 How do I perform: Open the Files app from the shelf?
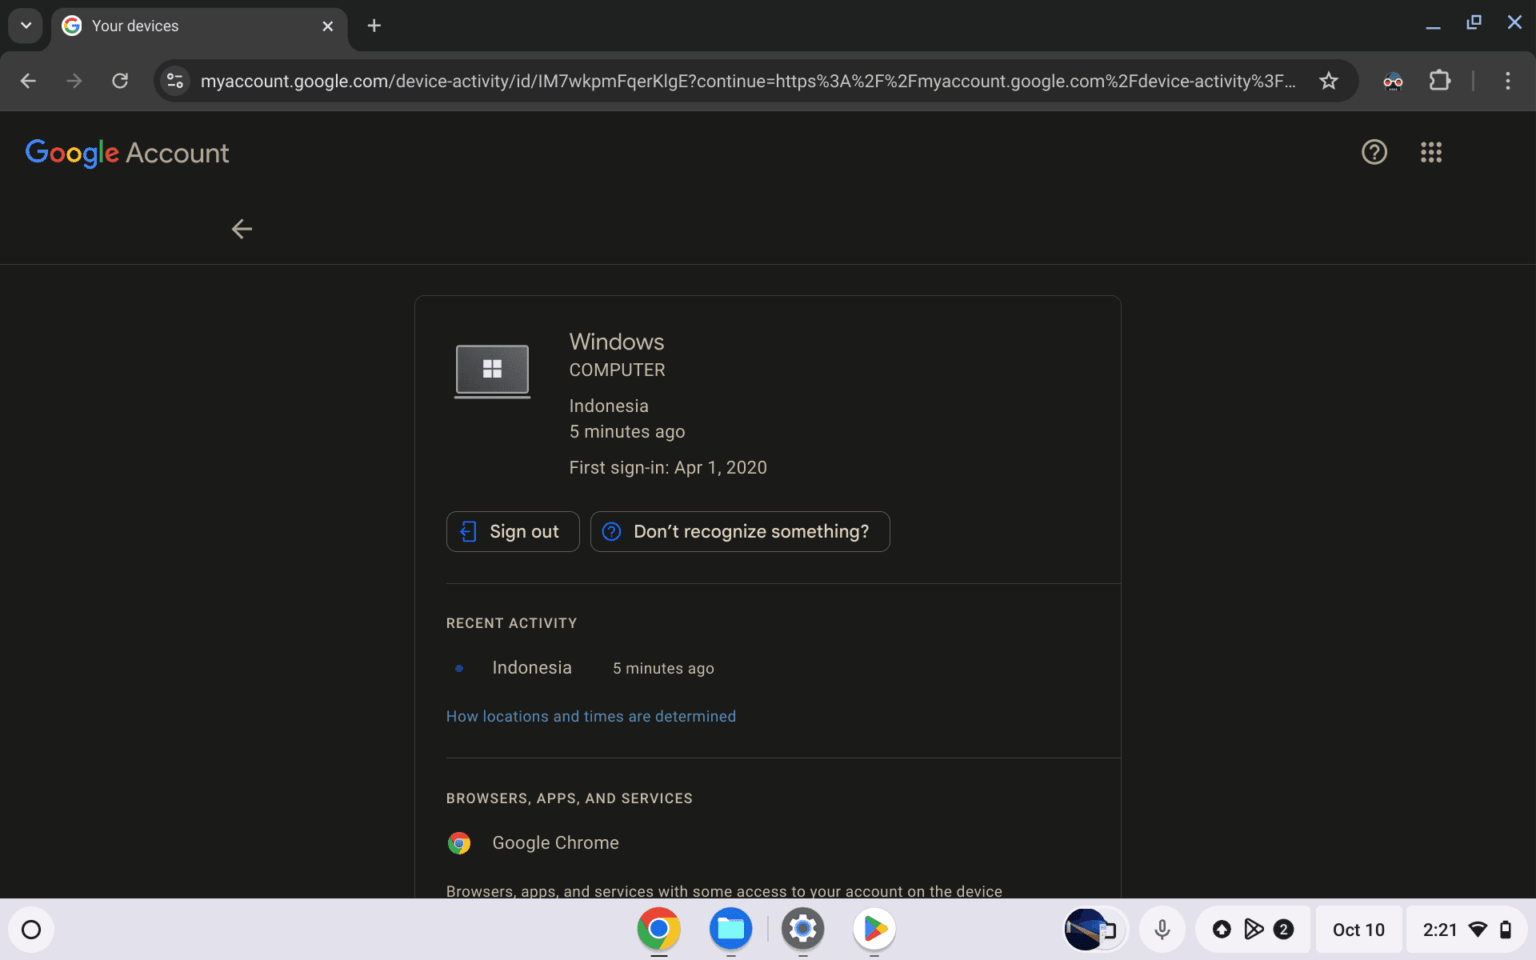point(730,929)
